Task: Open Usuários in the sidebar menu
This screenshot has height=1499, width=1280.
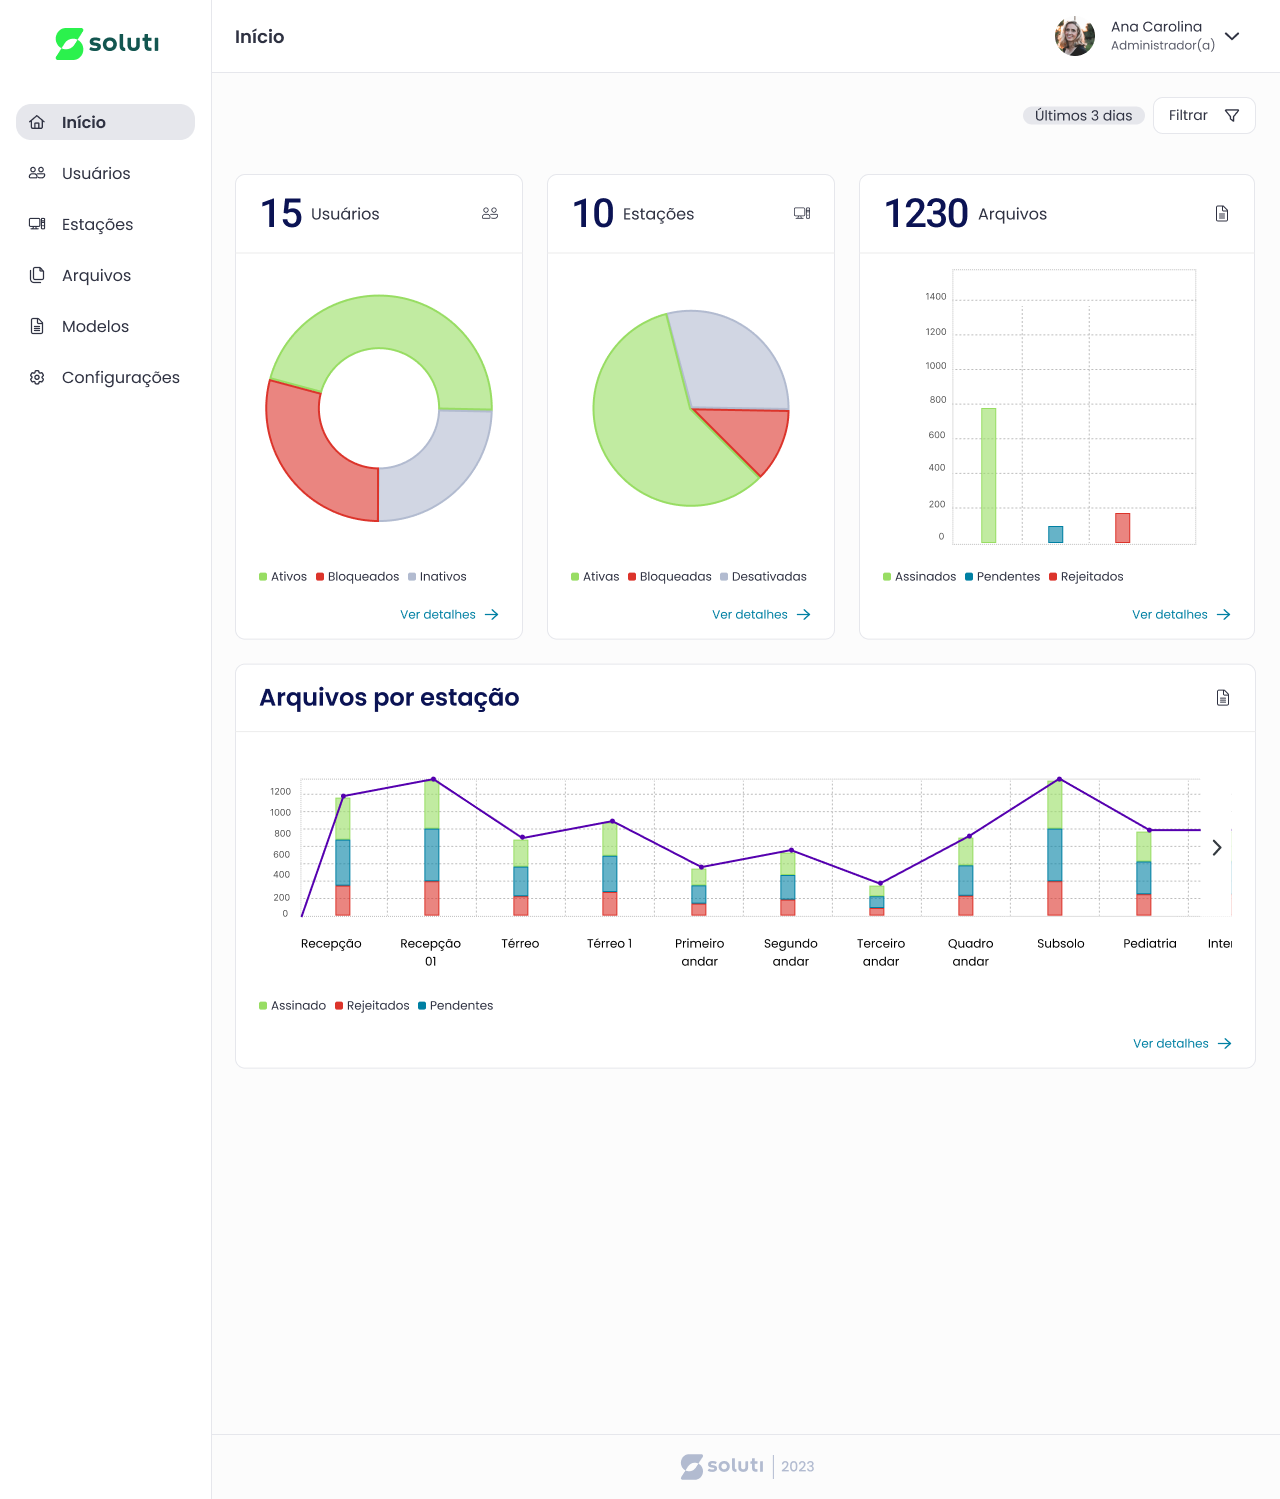Action: 96,173
